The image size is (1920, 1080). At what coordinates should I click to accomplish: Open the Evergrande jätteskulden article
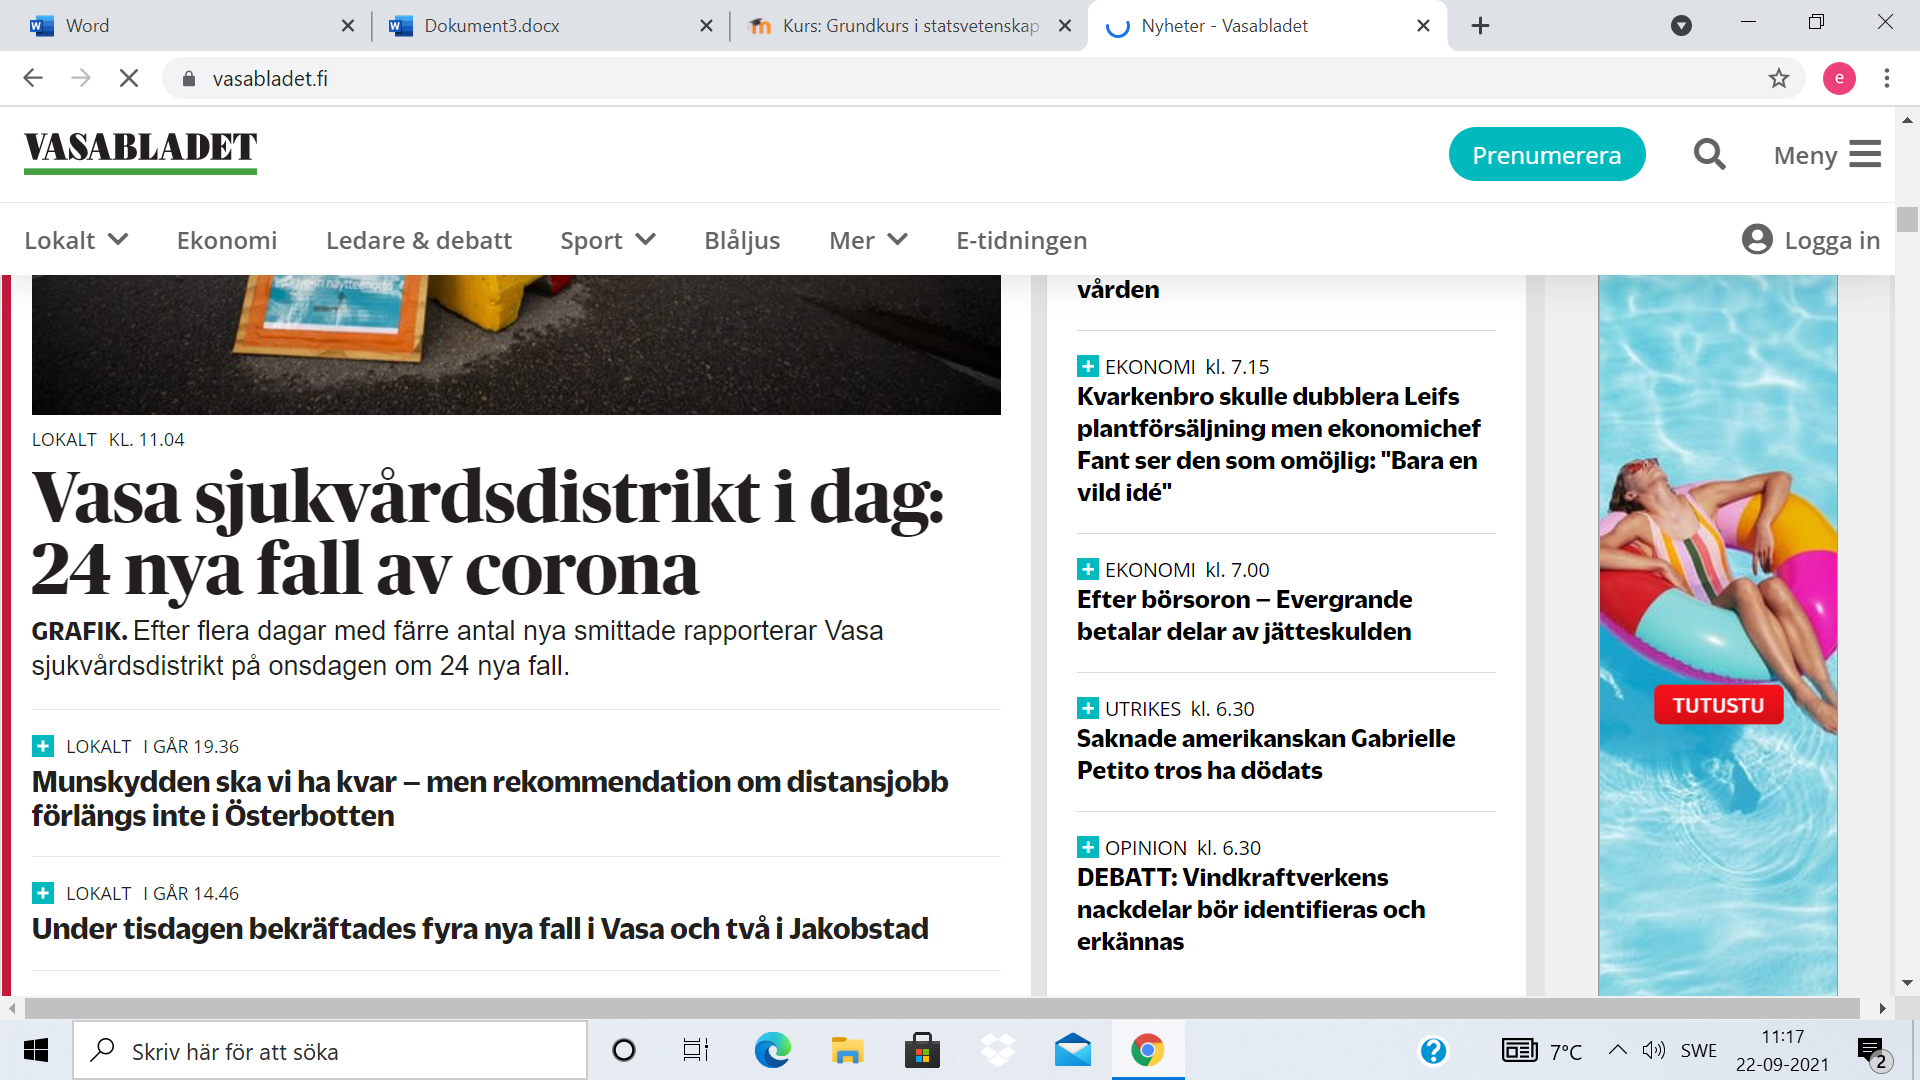coord(1245,615)
